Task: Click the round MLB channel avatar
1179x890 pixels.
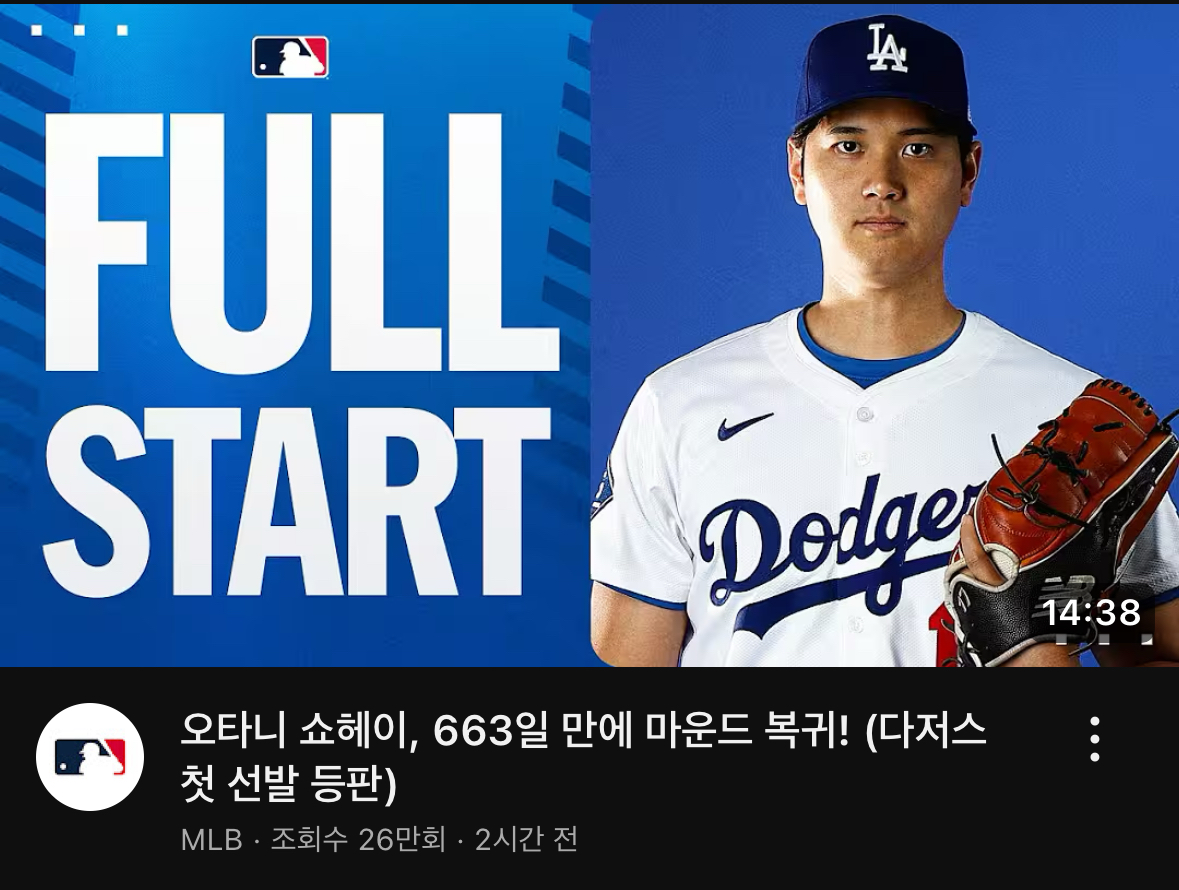Action: pyautogui.click(x=90, y=757)
